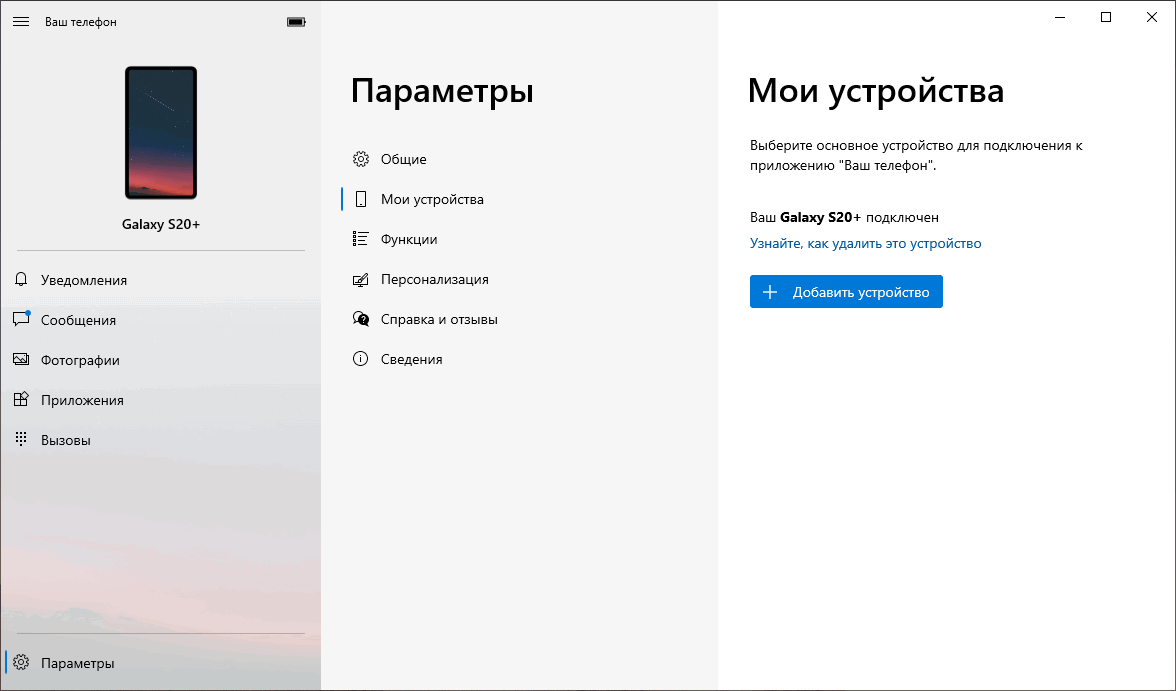Click the phone battery status icon
Image resolution: width=1176 pixels, height=691 pixels.
coord(295,20)
